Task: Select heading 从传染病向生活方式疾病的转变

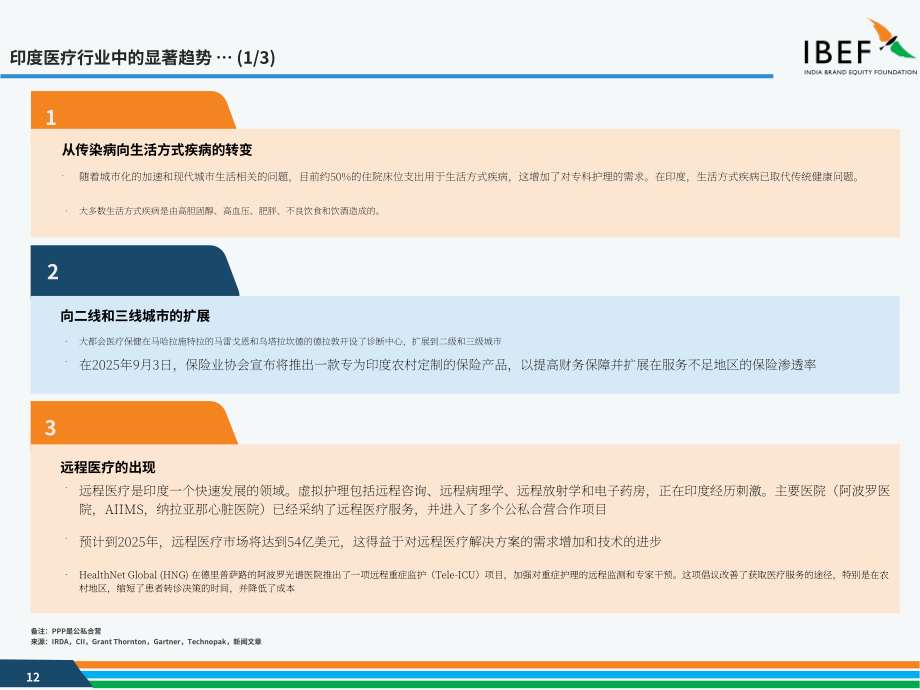Action: [x=157, y=150]
